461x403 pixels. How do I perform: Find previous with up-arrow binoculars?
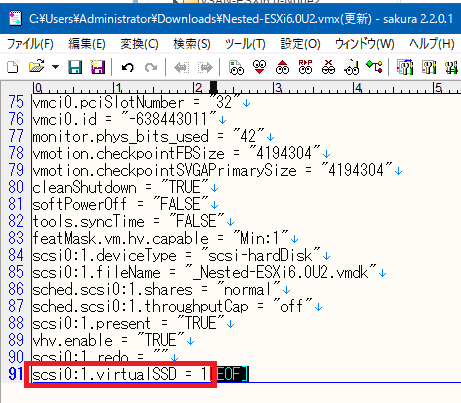[282, 67]
